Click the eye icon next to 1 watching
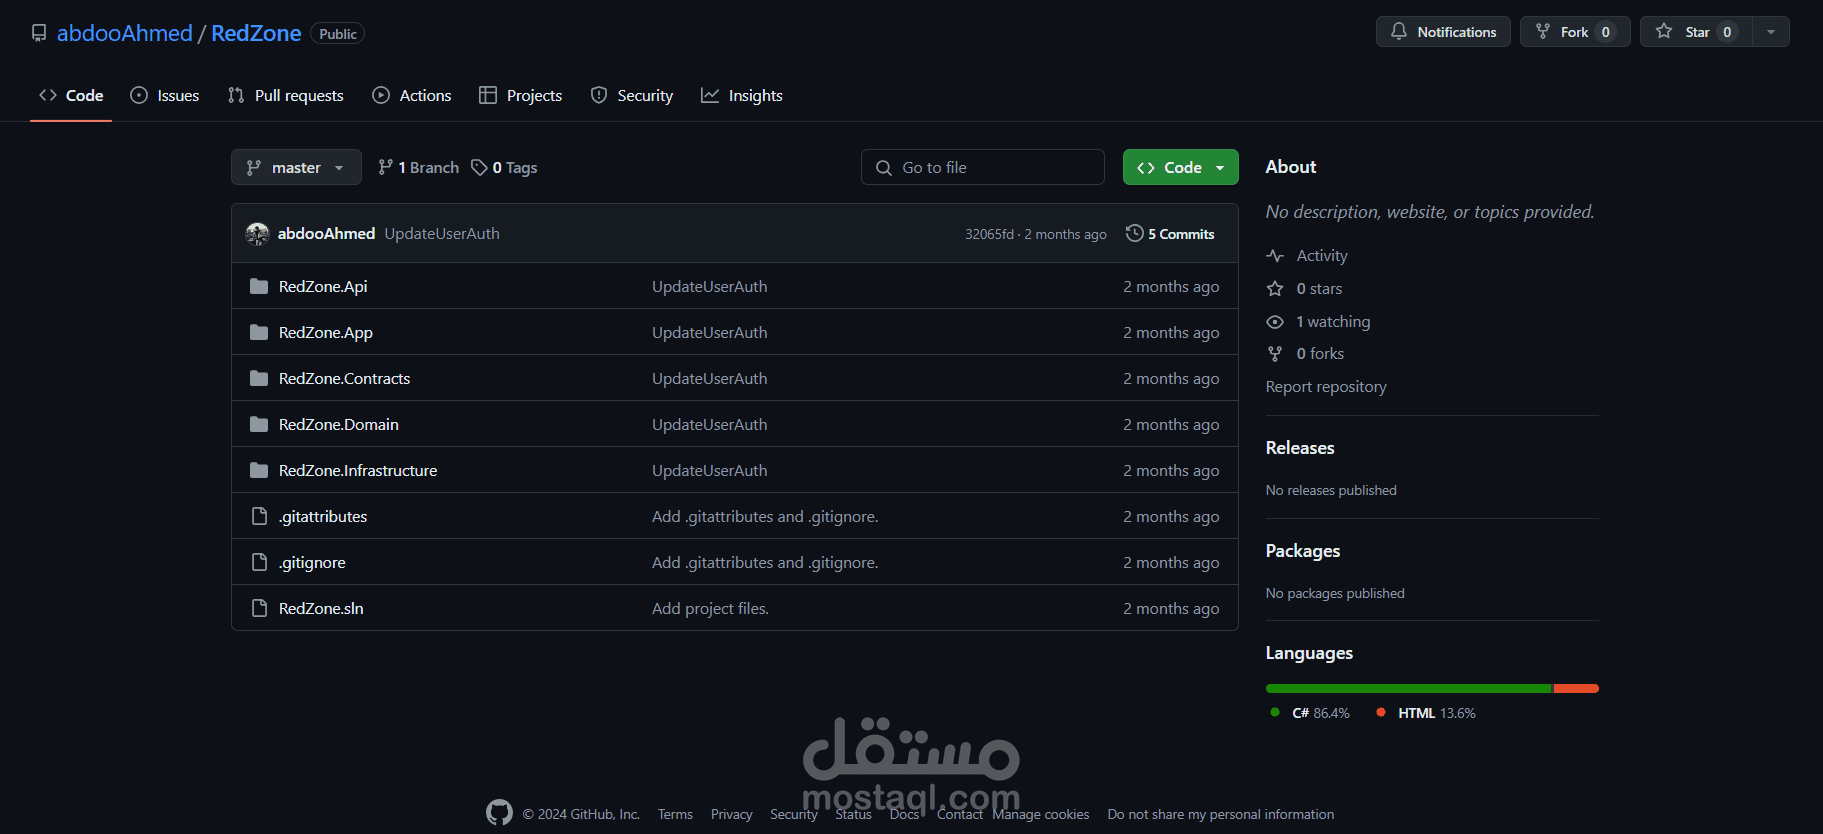Viewport: 1823px width, 834px height. coord(1275,322)
